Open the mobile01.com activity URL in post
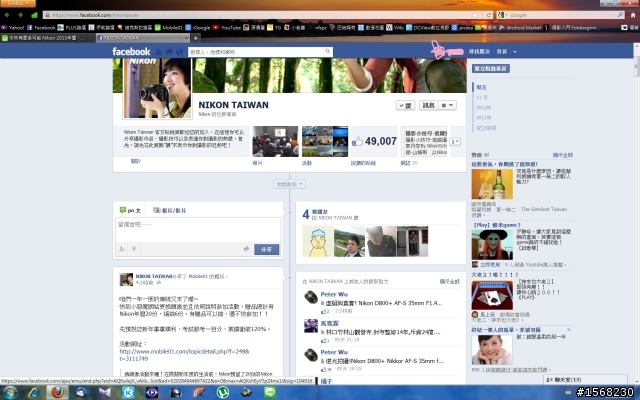Viewport: 640px width, 400px height. [x=184, y=355]
